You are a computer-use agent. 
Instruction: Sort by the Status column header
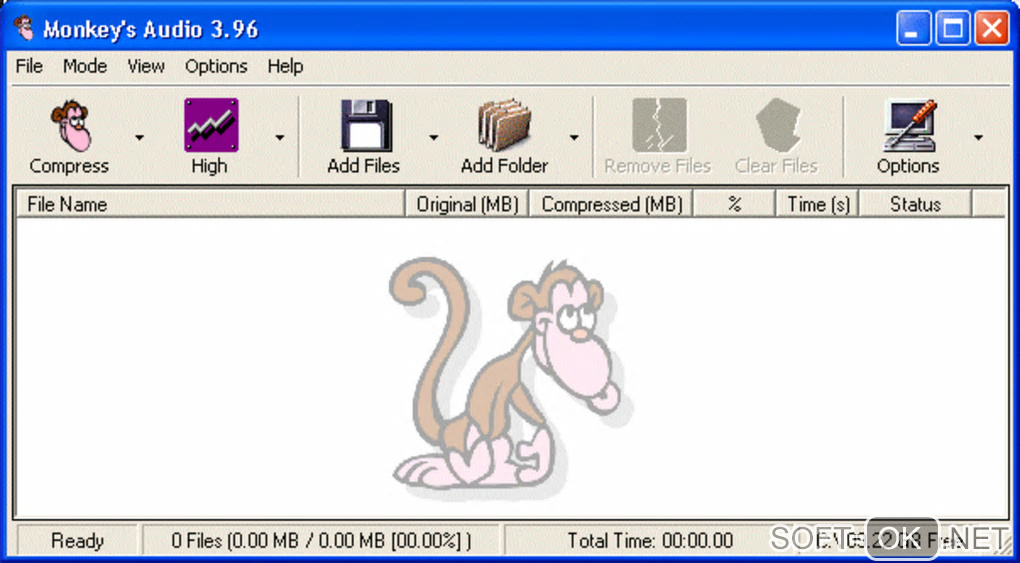[915, 204]
